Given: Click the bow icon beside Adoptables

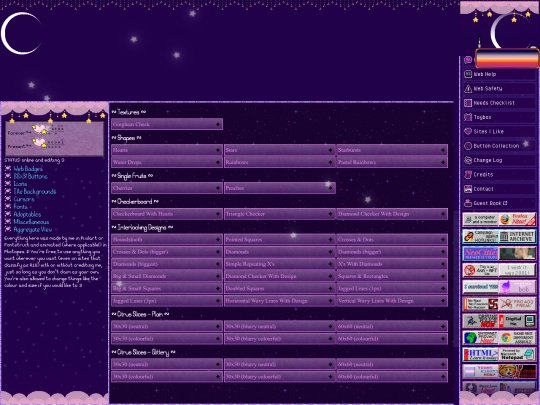Looking at the screenshot, I should coord(8,214).
